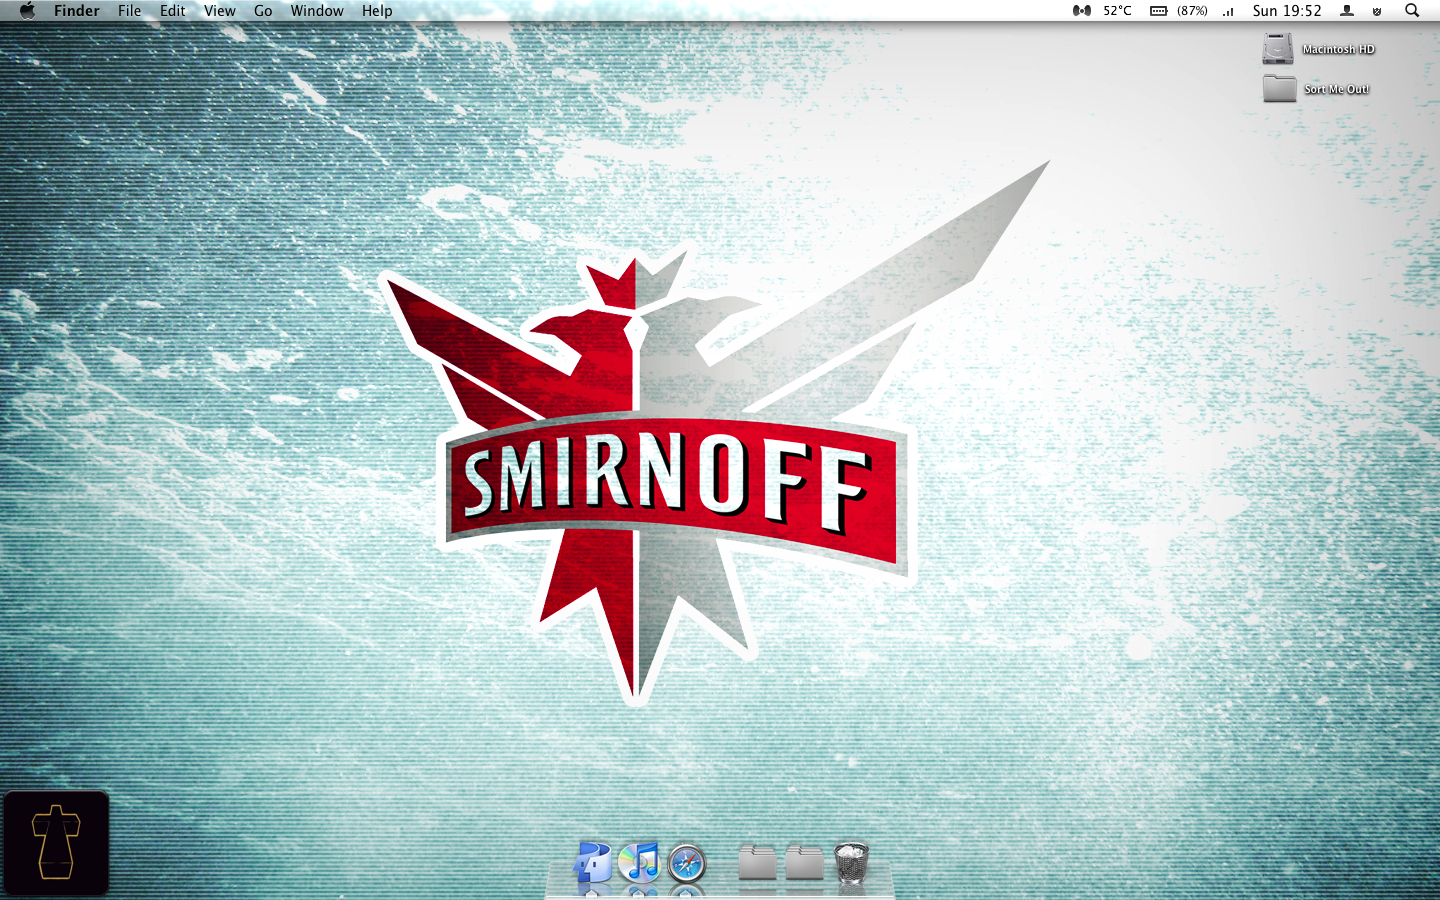
Task: Open Finder from the Dock
Action: tap(592, 862)
